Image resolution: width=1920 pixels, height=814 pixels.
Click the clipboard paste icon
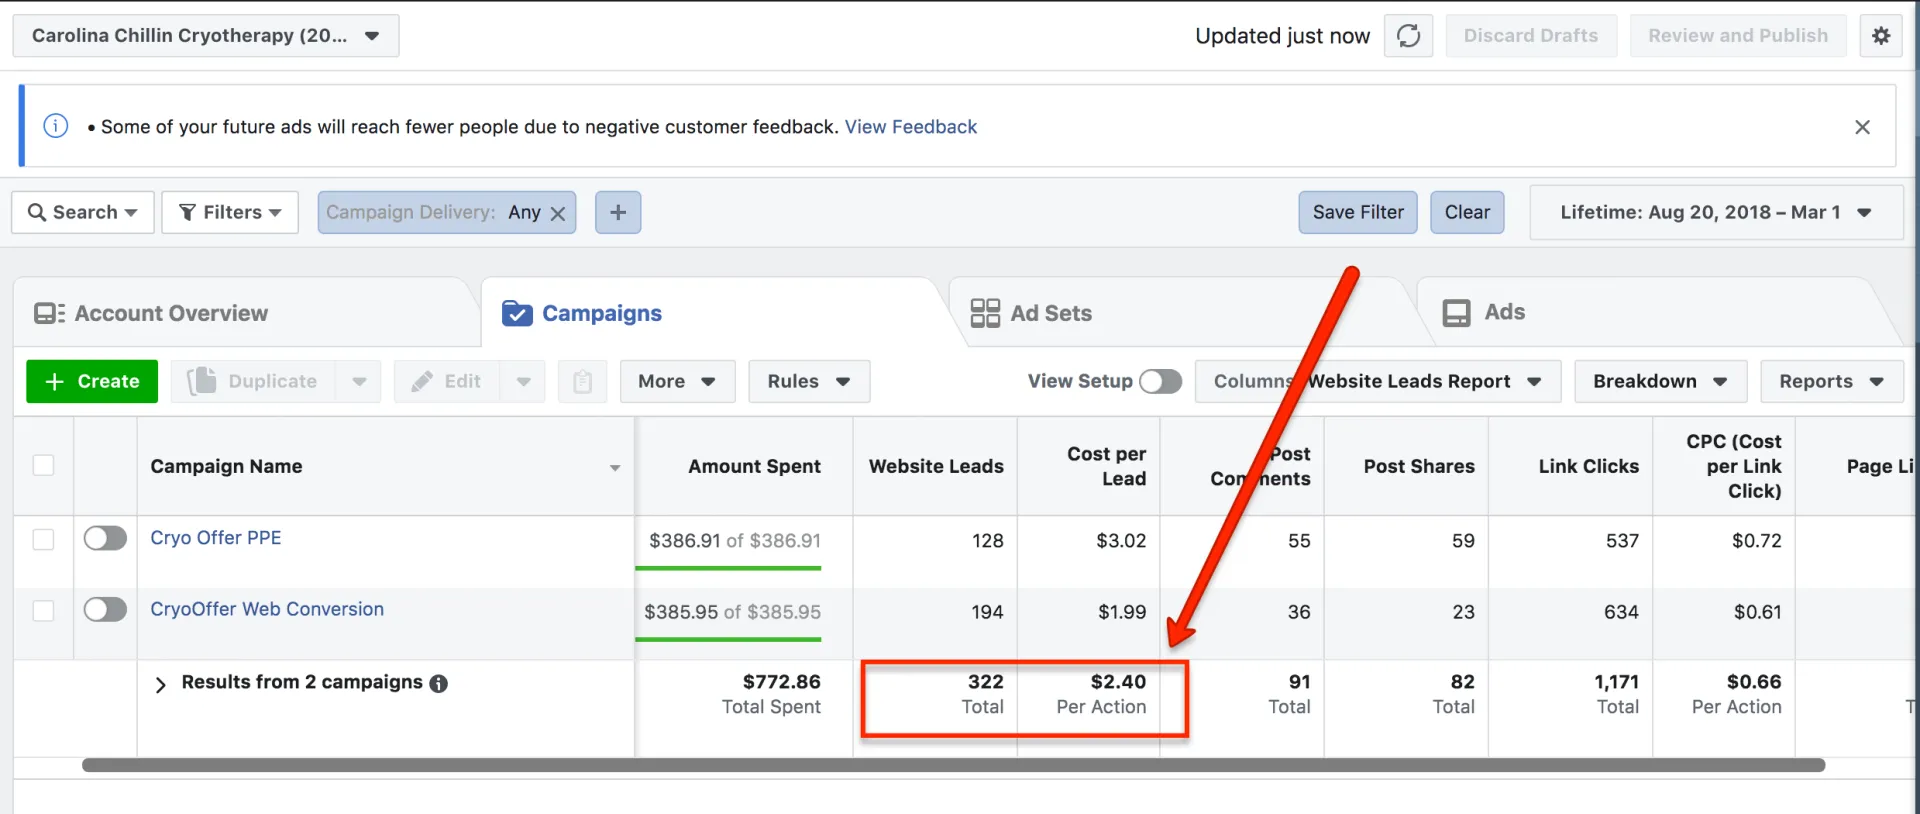582,381
